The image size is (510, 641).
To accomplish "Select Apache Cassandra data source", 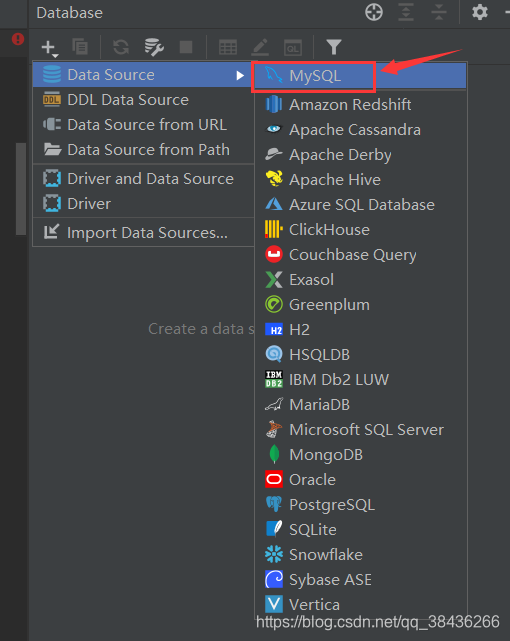I will (x=360, y=130).
